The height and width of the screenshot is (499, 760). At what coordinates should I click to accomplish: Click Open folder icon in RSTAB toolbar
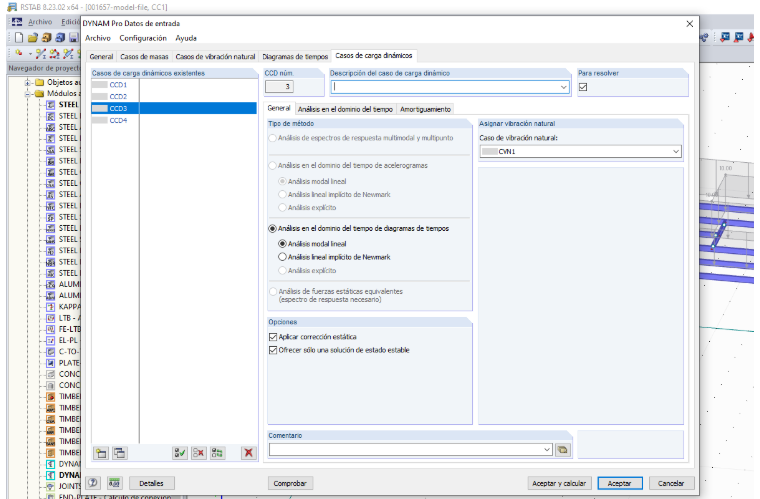(x=32, y=37)
